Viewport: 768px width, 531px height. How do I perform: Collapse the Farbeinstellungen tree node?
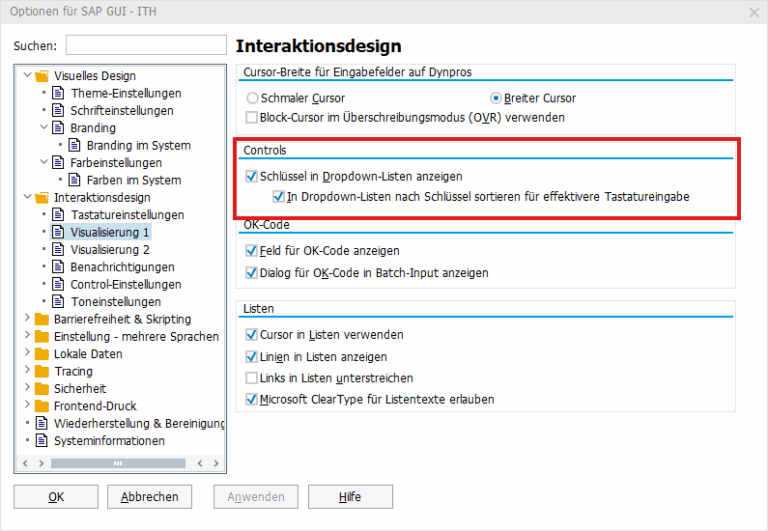(44, 162)
